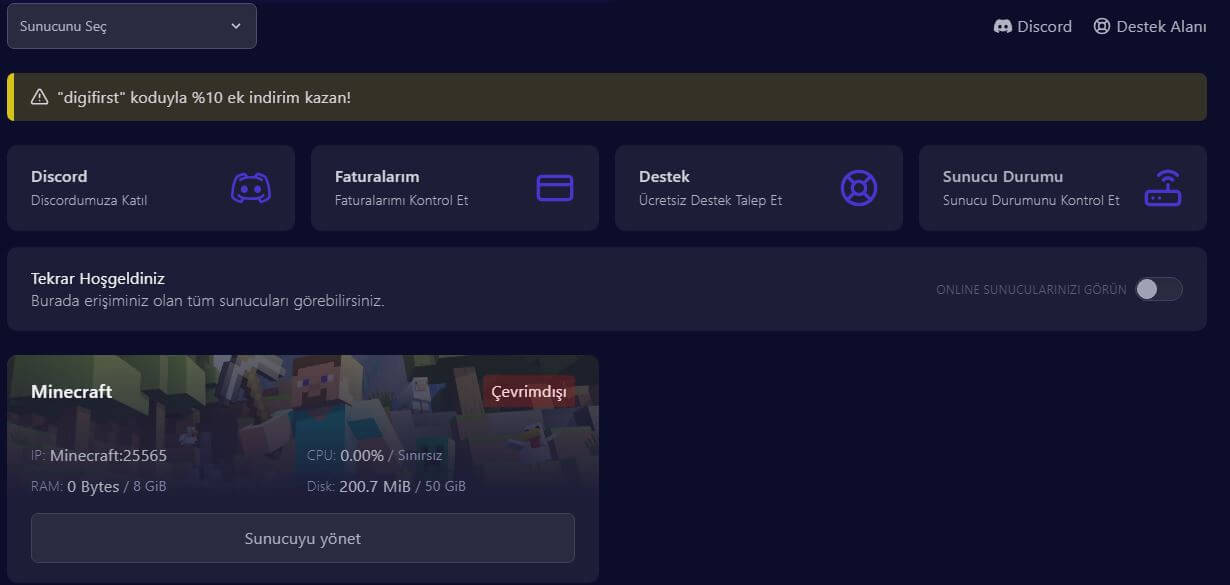The image size is (1230, 585).
Task: Expand the chevron arrow in Sunucunu Seç
Action: [236, 26]
